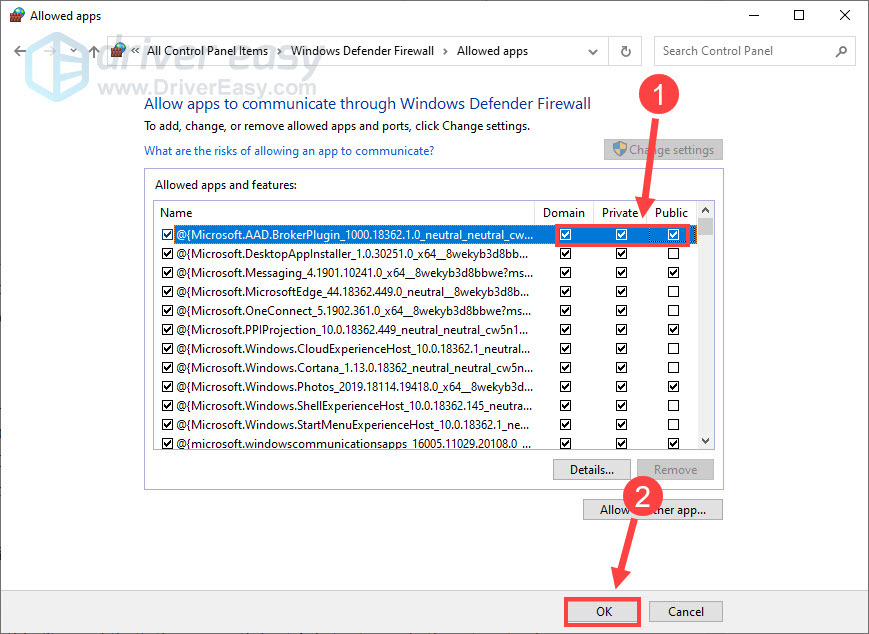Image resolution: width=869 pixels, height=634 pixels.
Task: Go to All Control Panel Items breadcrumb
Action: pyautogui.click(x=207, y=51)
